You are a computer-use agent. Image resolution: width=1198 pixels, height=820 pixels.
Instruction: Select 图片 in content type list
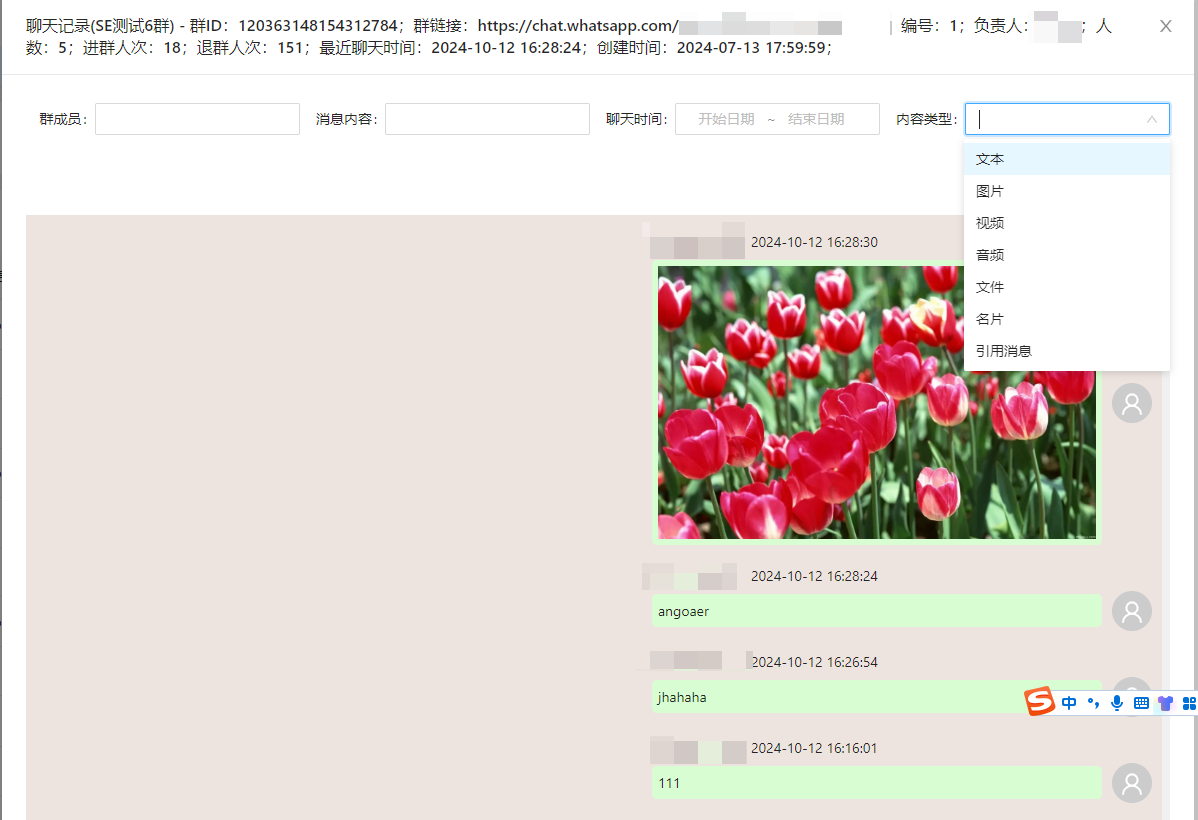(1067, 191)
